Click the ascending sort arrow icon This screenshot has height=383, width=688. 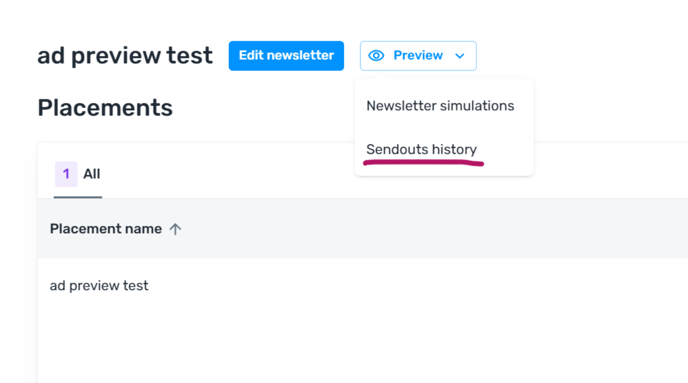176,229
